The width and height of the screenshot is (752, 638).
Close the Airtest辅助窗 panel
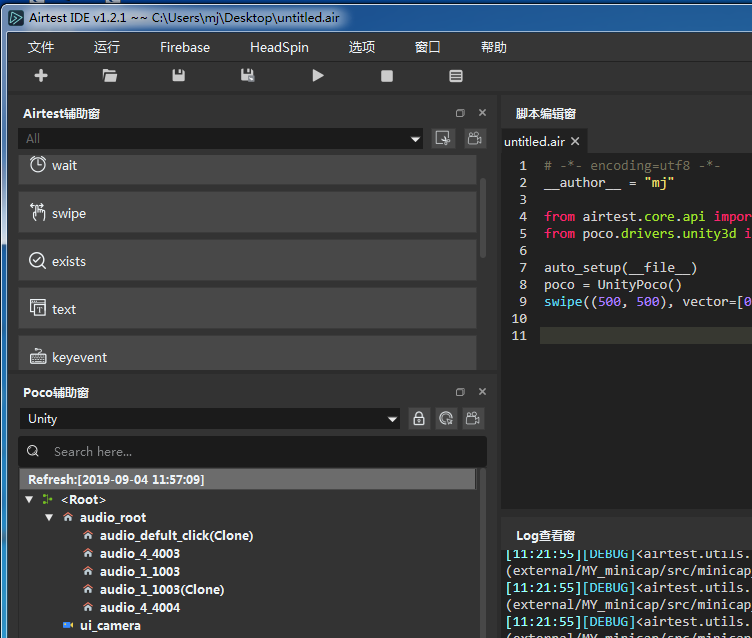click(482, 113)
